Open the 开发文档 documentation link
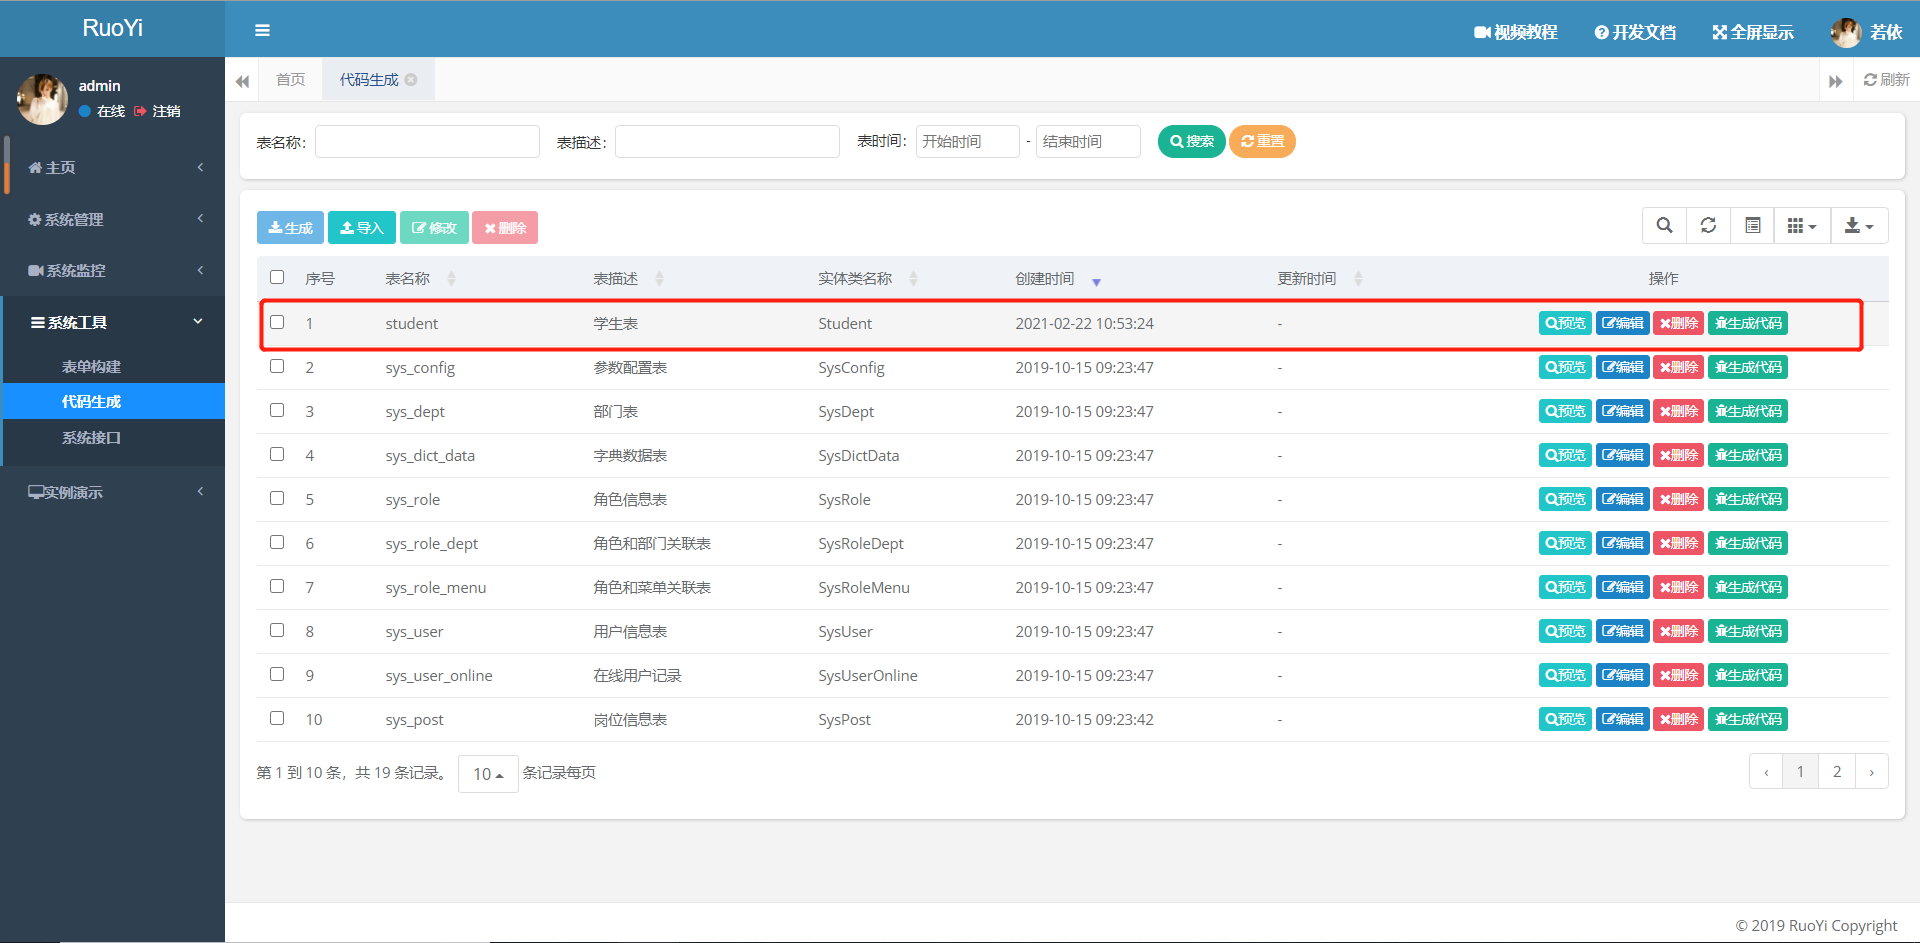Viewport: 1920px width, 943px height. click(1635, 32)
